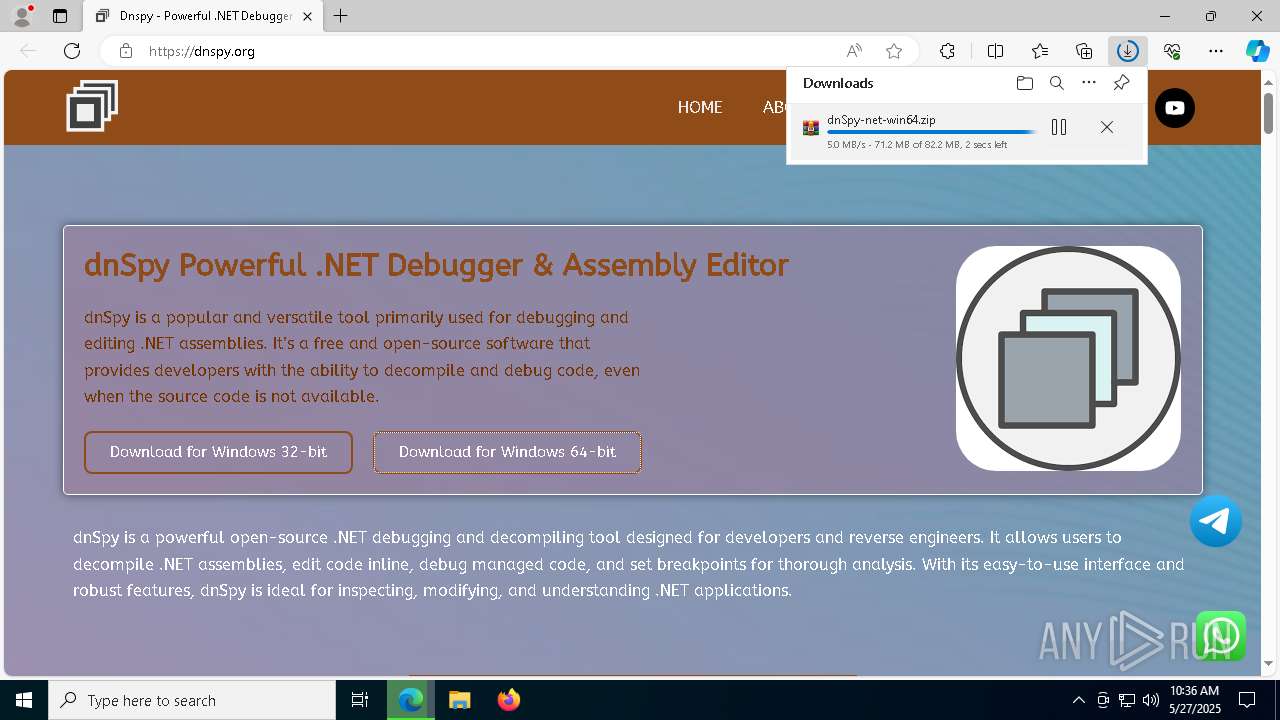Screen dimensions: 1280x720
Task: Click the dnSpy logo in header
Action: (92, 106)
